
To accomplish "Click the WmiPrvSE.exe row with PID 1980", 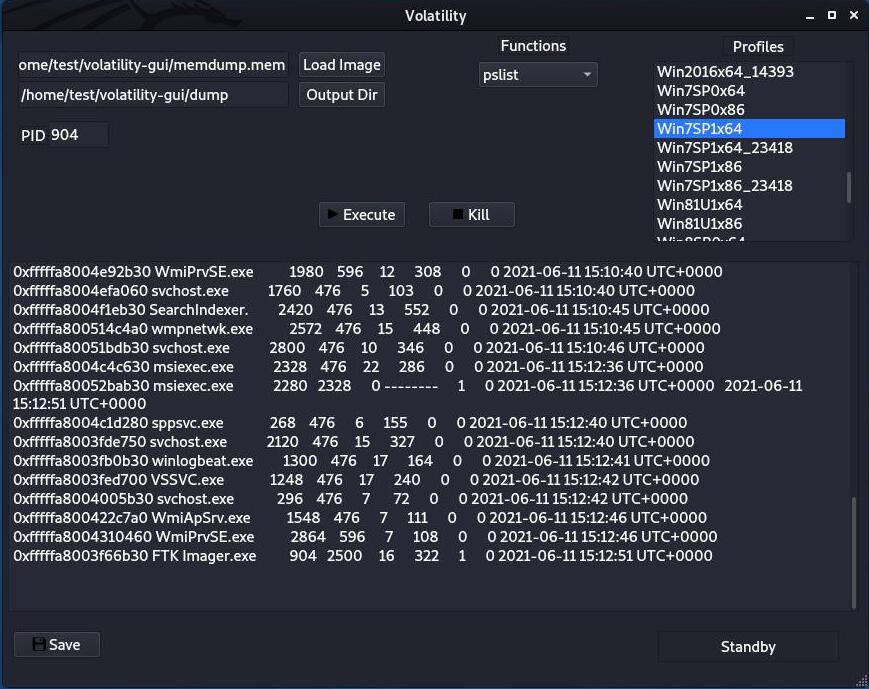I will 368,272.
